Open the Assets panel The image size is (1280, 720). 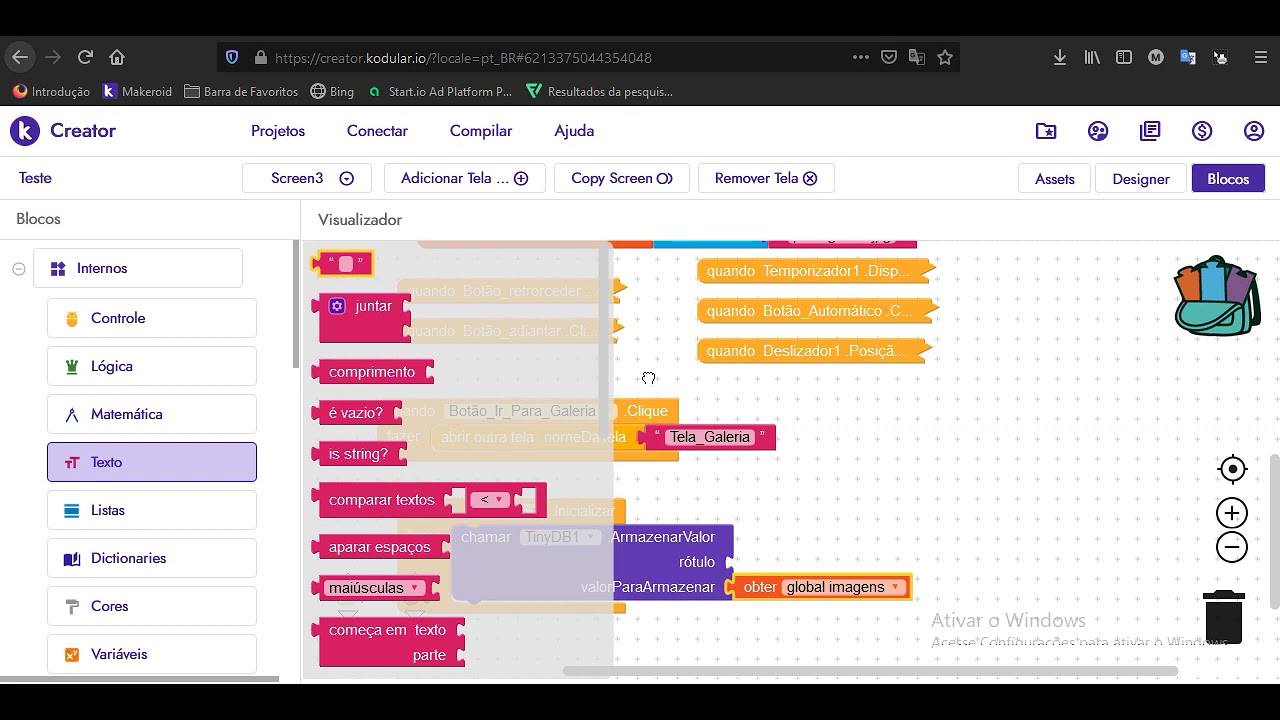coord(1055,179)
